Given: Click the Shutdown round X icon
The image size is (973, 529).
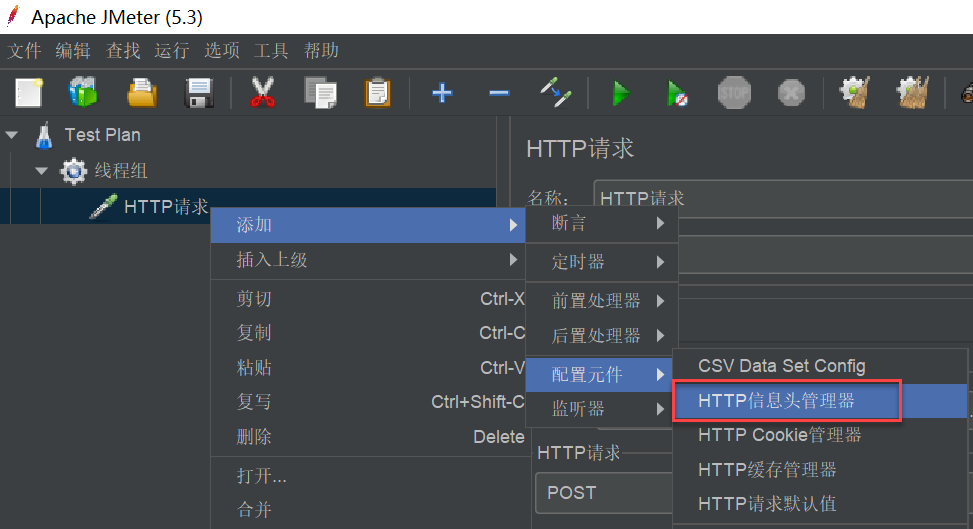Looking at the screenshot, I should (791, 93).
